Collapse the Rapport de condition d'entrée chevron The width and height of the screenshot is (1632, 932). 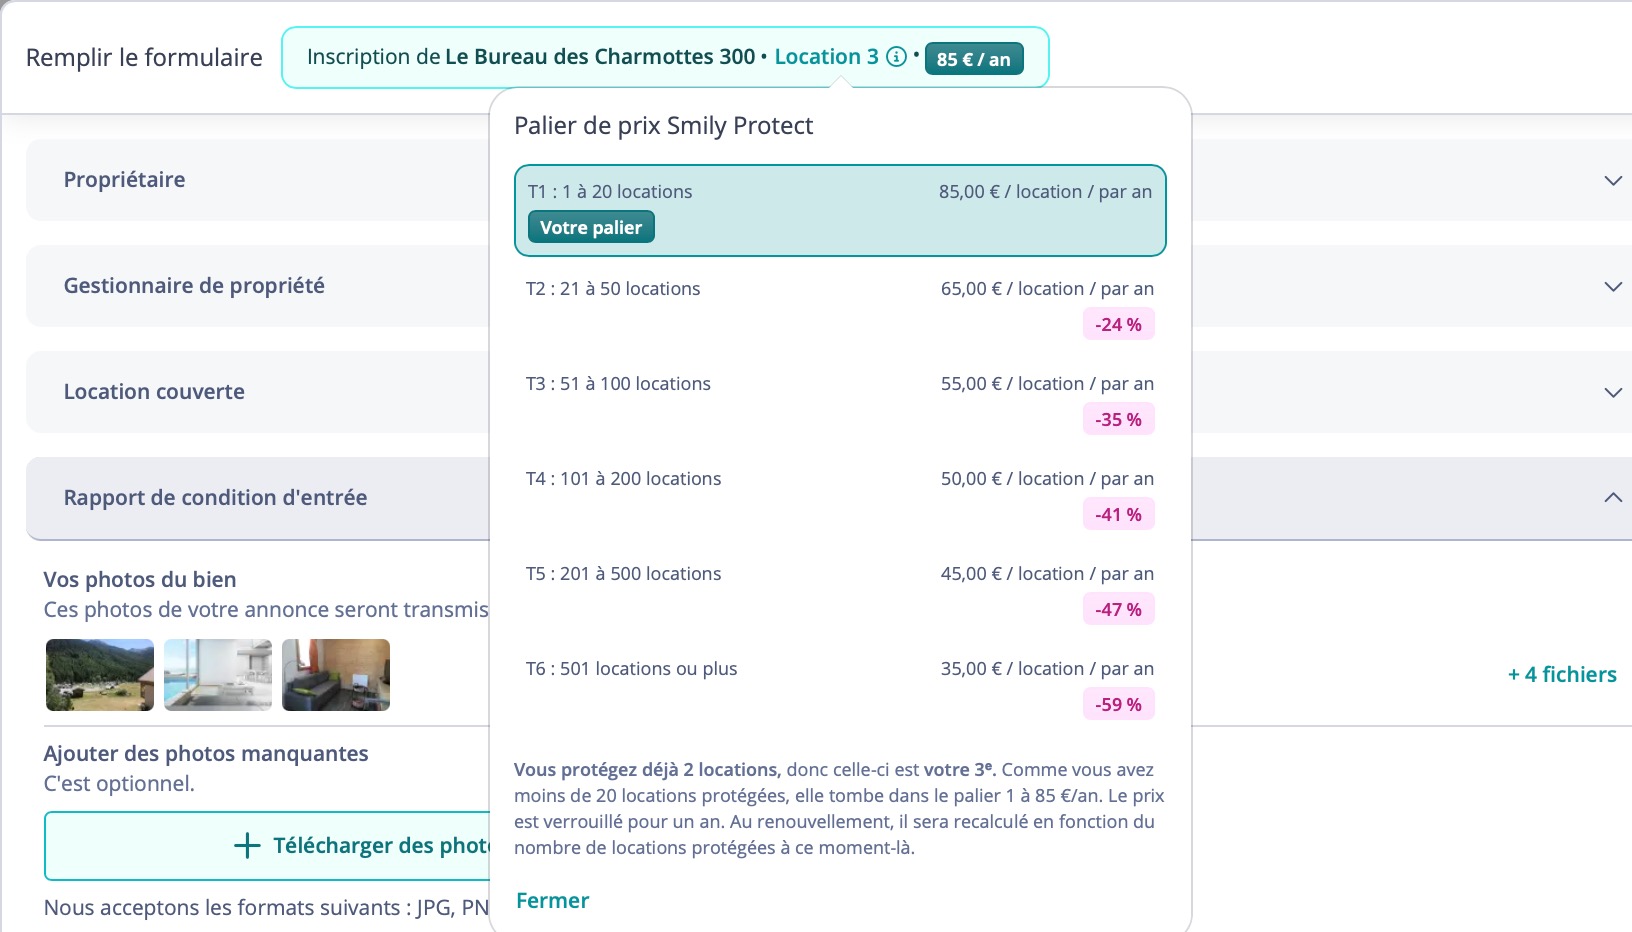click(x=1612, y=498)
